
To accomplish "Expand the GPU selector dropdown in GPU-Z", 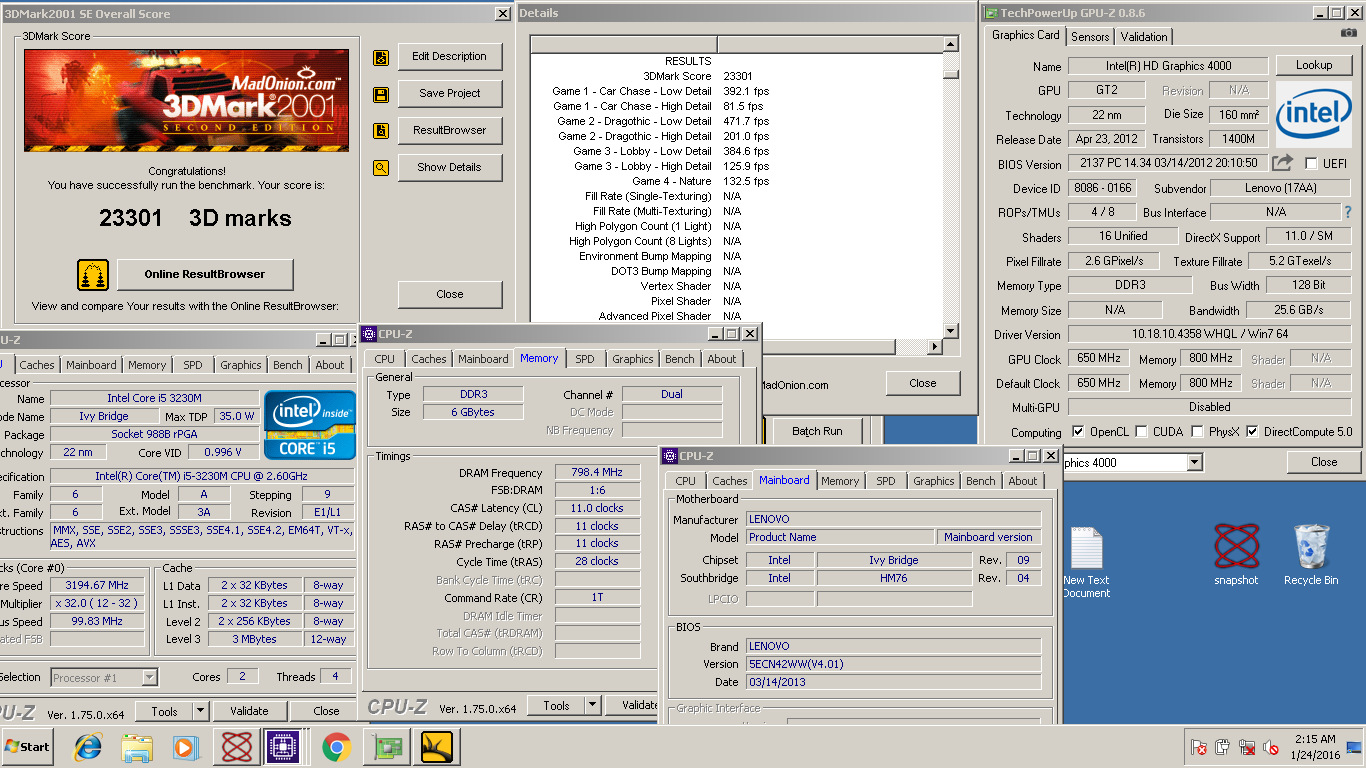I will (x=1193, y=463).
